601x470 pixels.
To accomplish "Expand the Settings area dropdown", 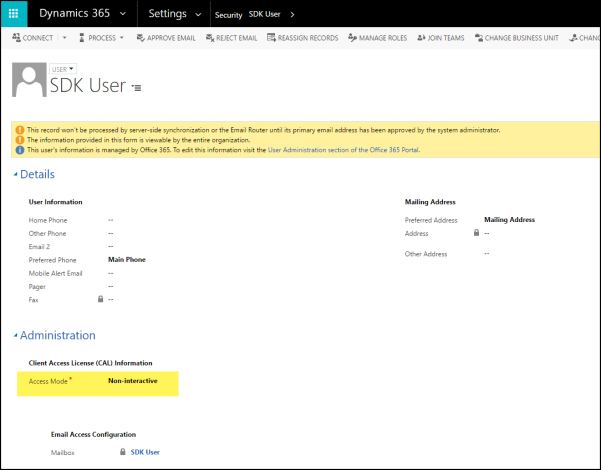I will tap(199, 15).
